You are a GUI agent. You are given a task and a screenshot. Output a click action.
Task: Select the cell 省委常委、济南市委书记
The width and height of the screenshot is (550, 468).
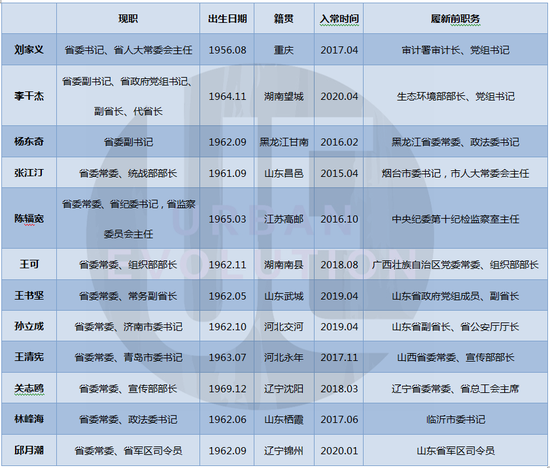(128, 327)
